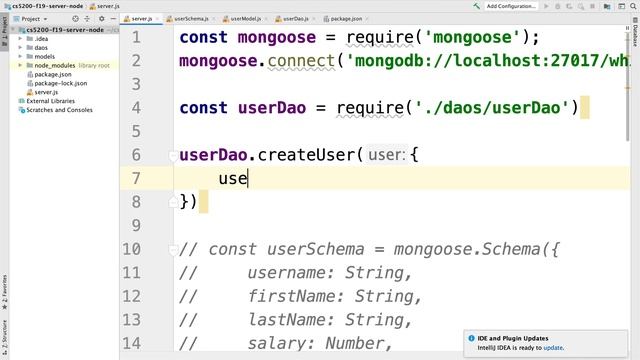Viewport: 640px width, 360px height.
Task: Close the package.json editor tab
Action: point(367,19)
